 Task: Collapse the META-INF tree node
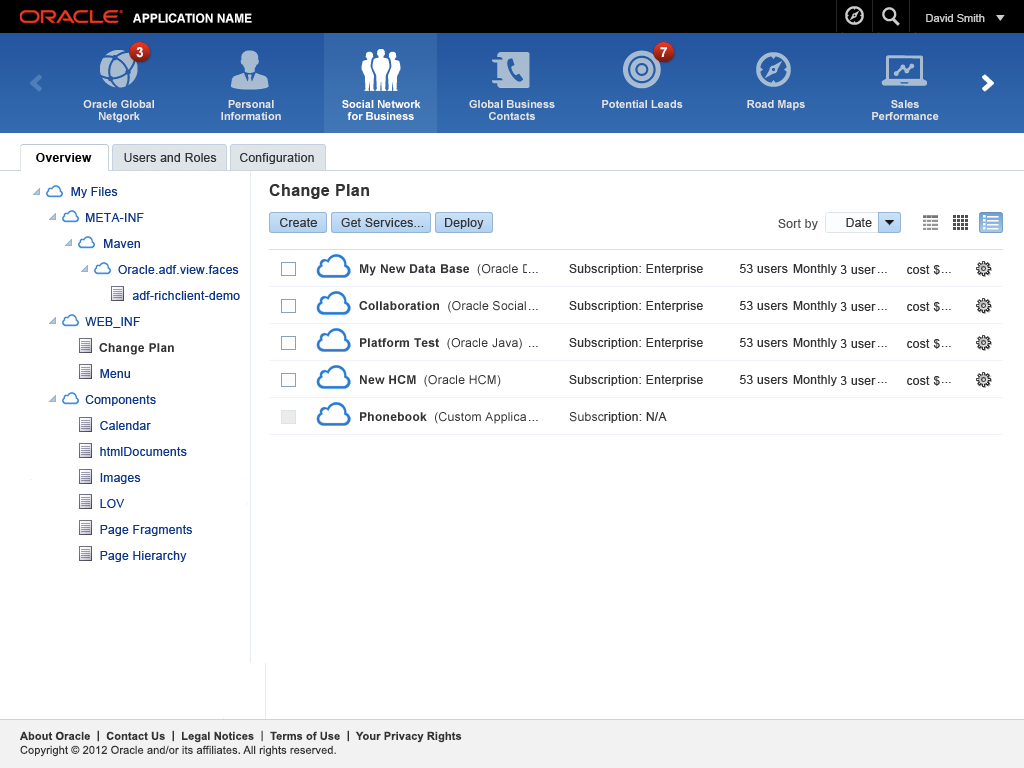point(52,217)
